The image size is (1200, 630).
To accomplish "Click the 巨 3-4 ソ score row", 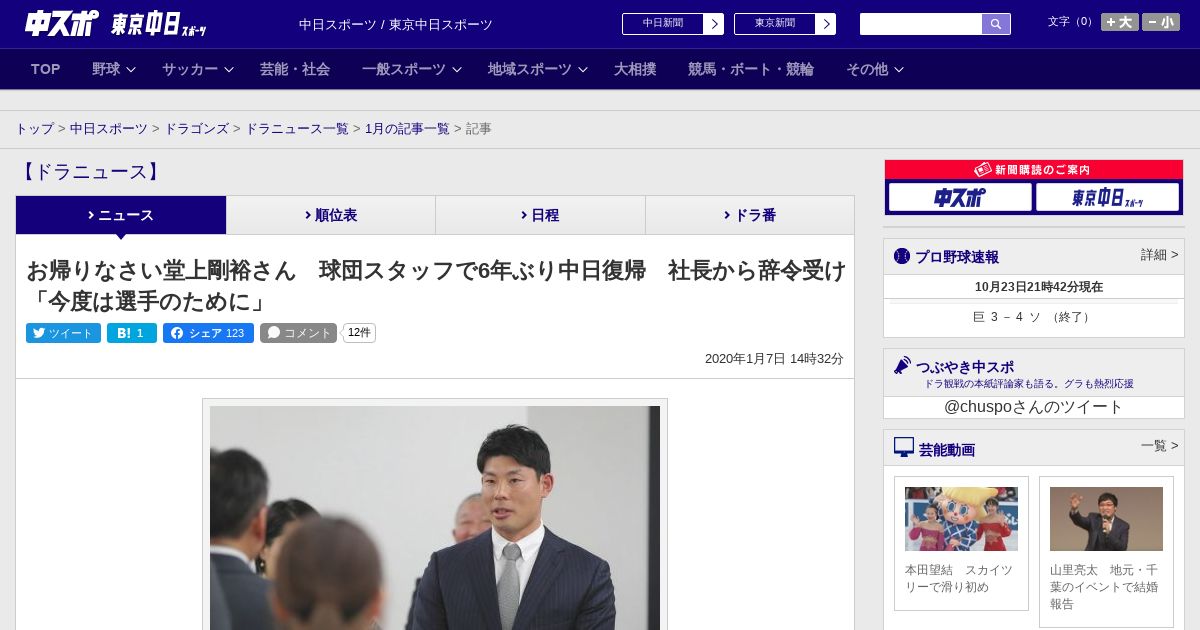I will click(x=1033, y=317).
